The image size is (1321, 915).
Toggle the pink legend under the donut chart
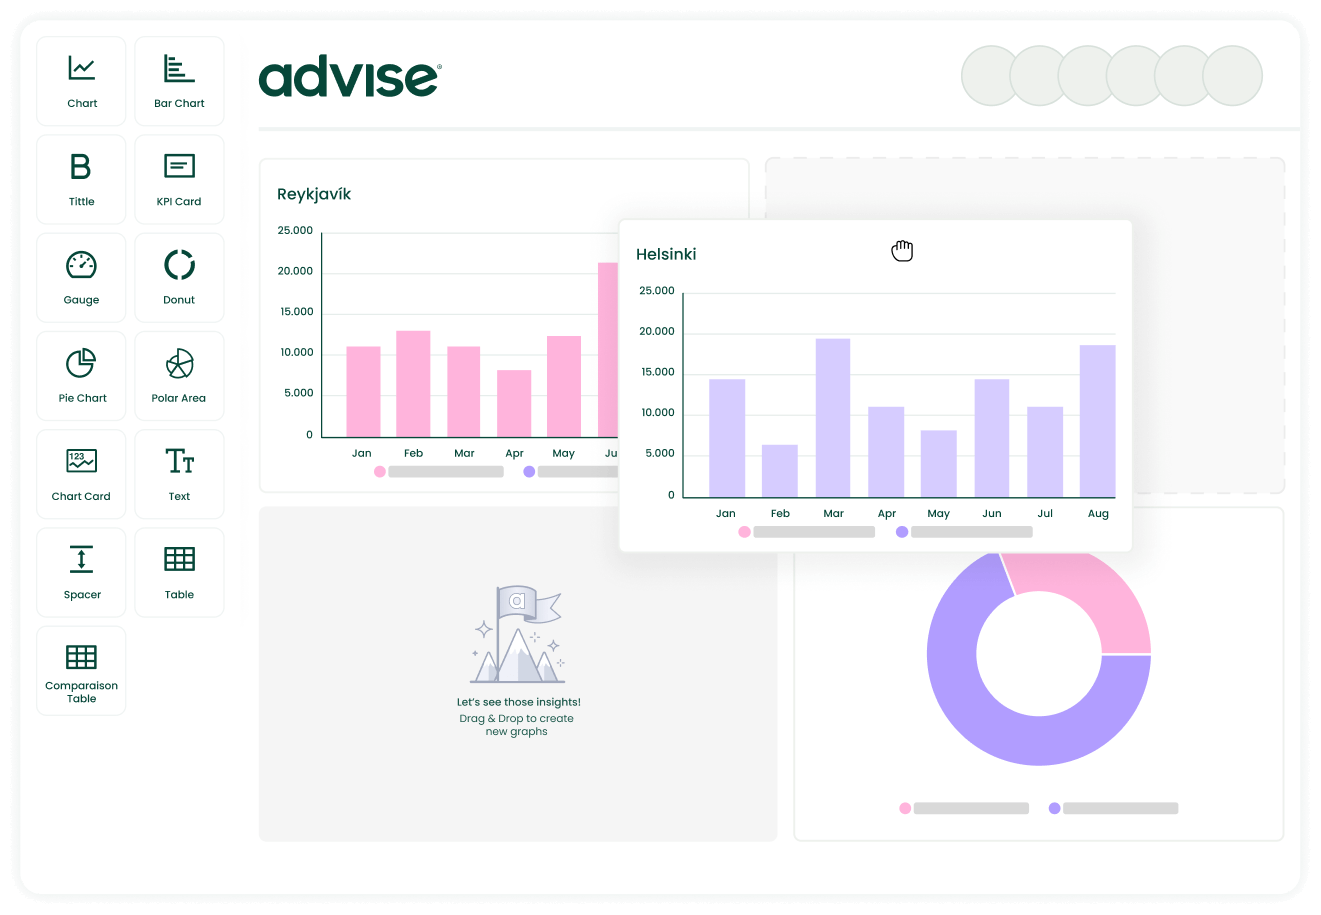point(905,807)
